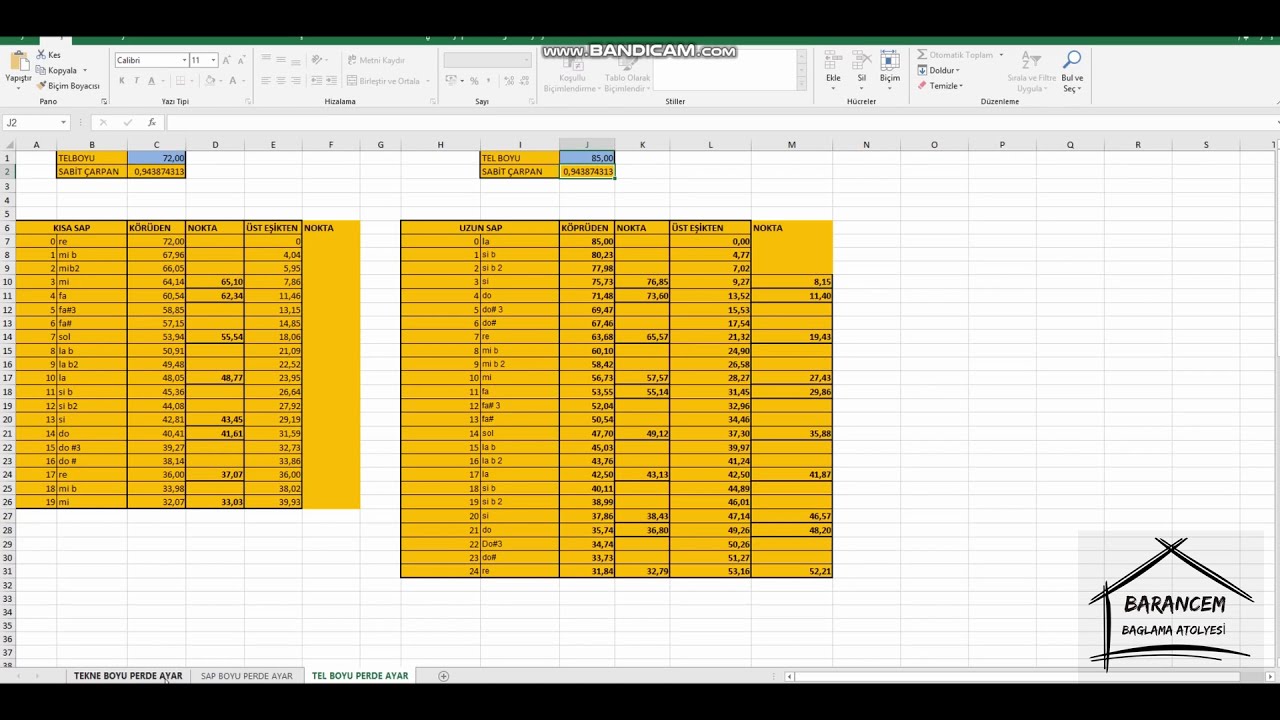Decrease font size with small A icon

(x=242, y=60)
